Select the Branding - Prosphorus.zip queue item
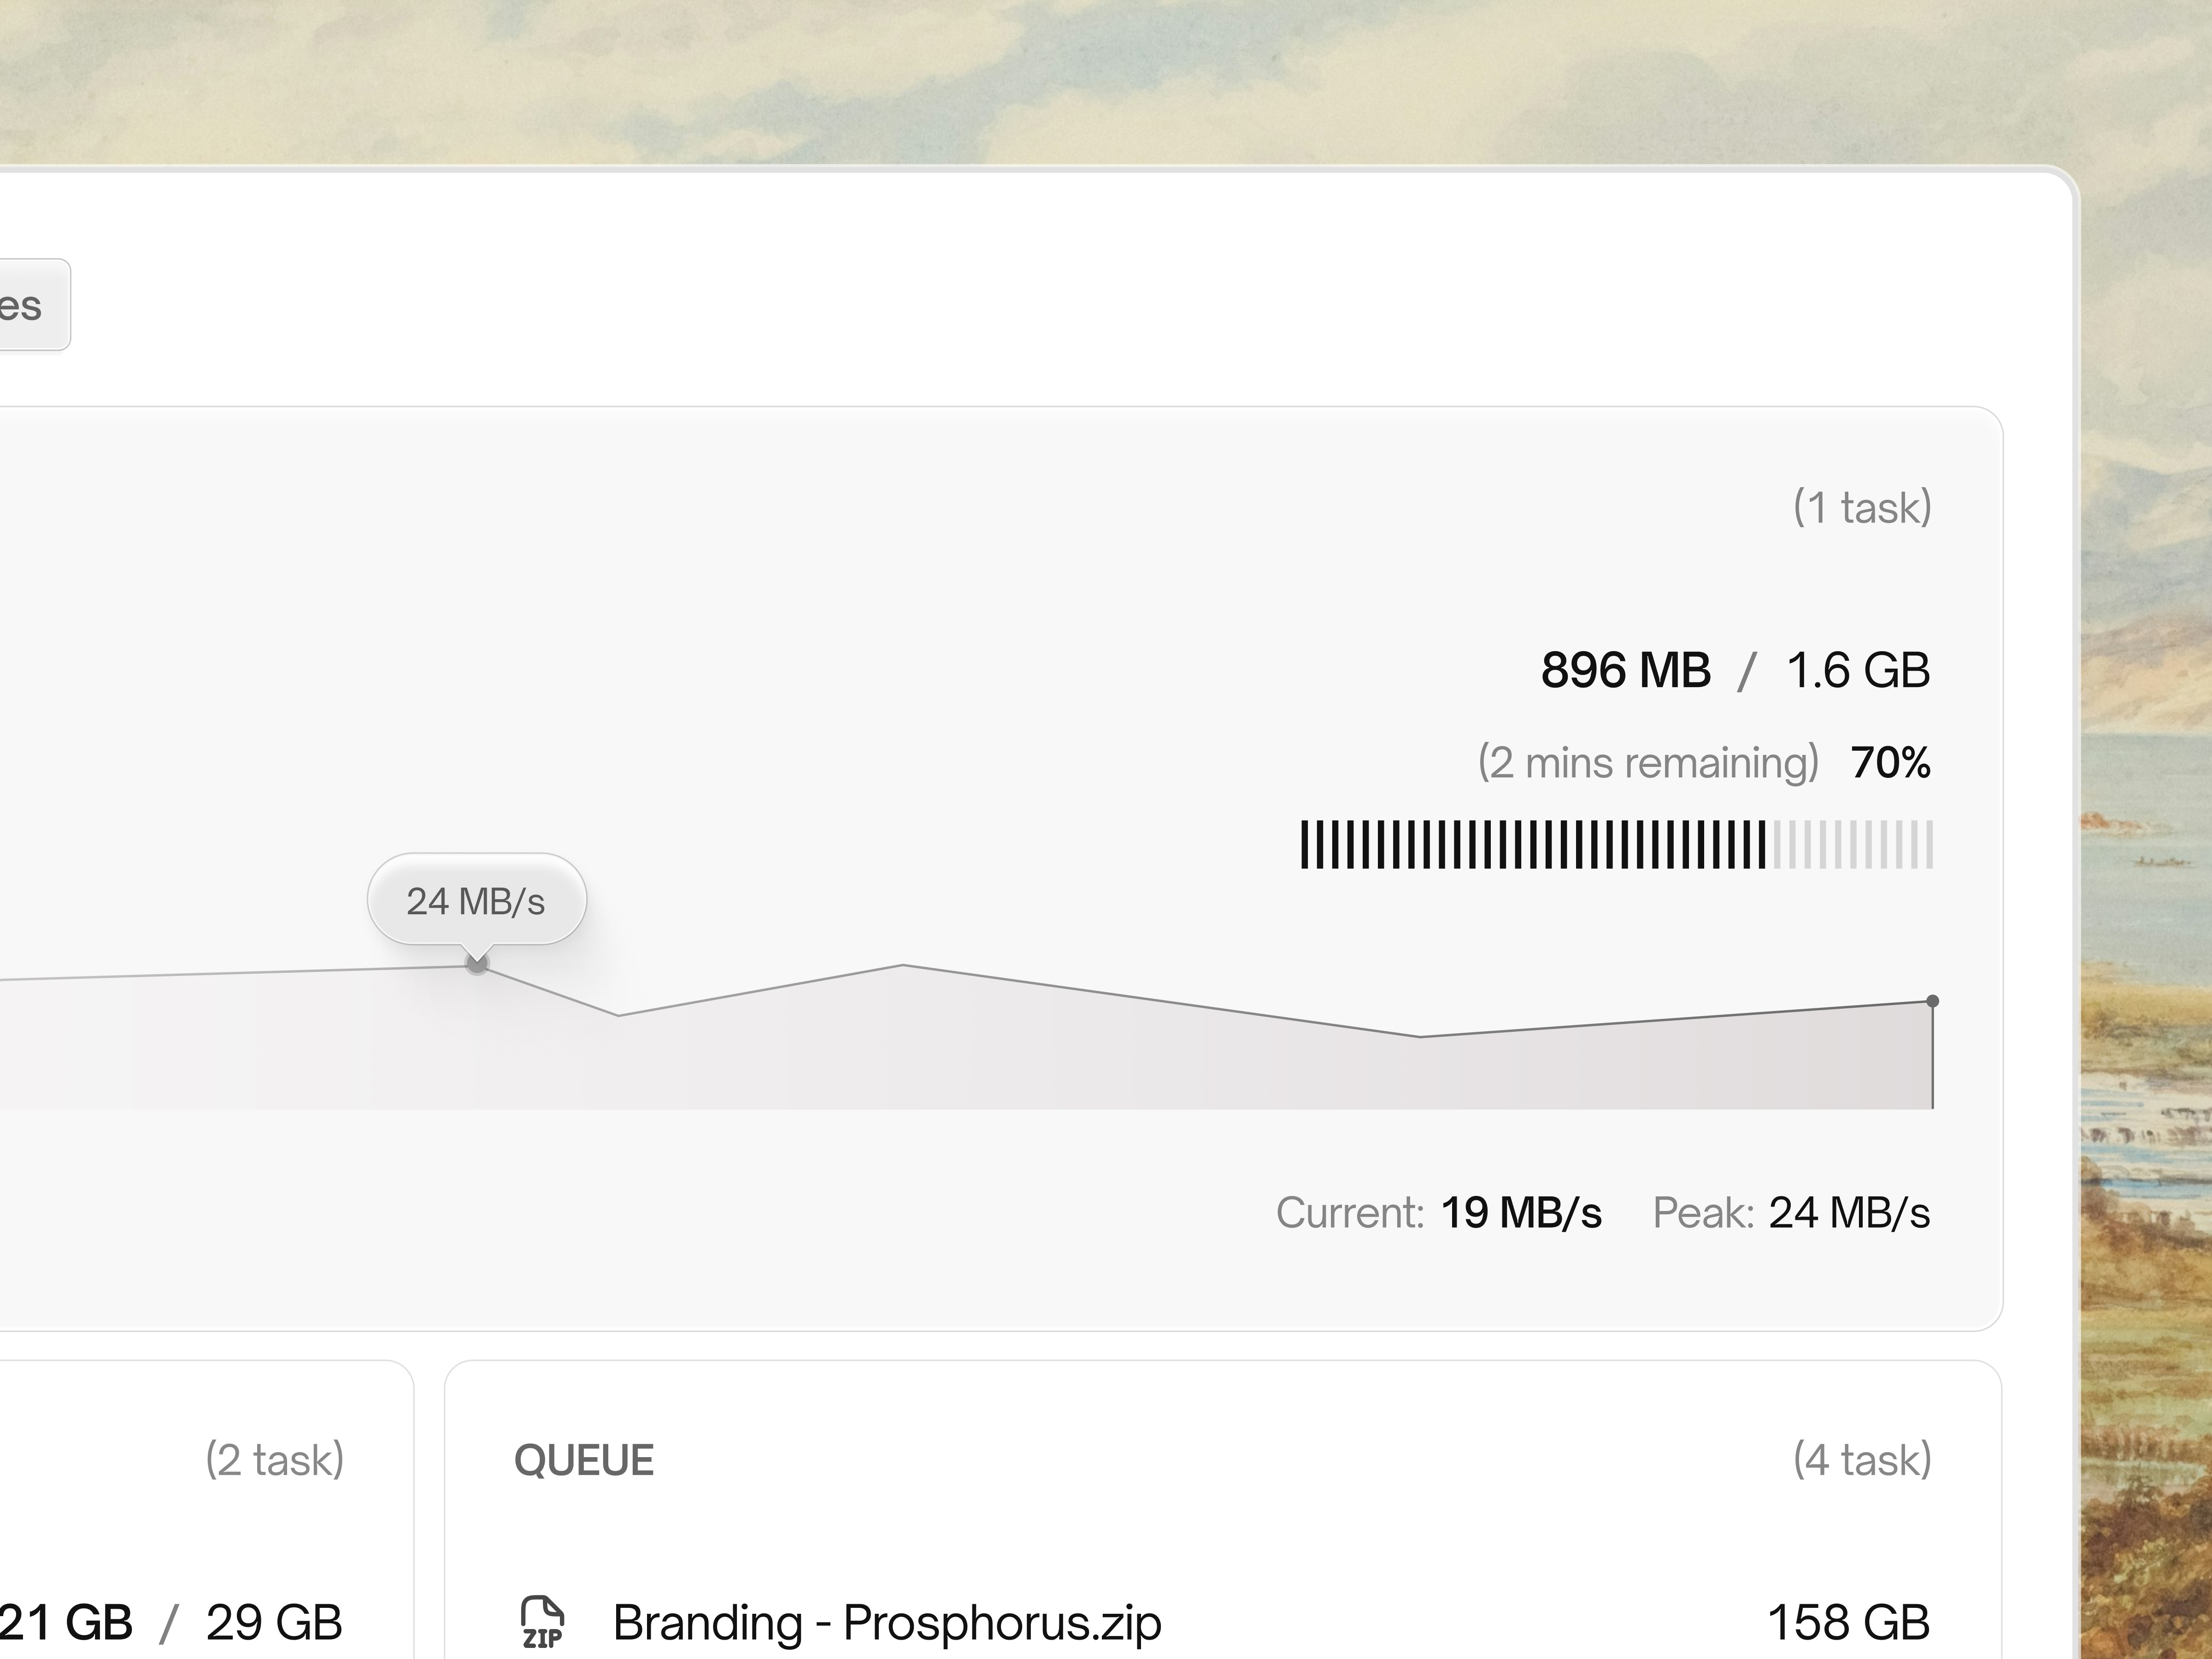 (x=887, y=1622)
